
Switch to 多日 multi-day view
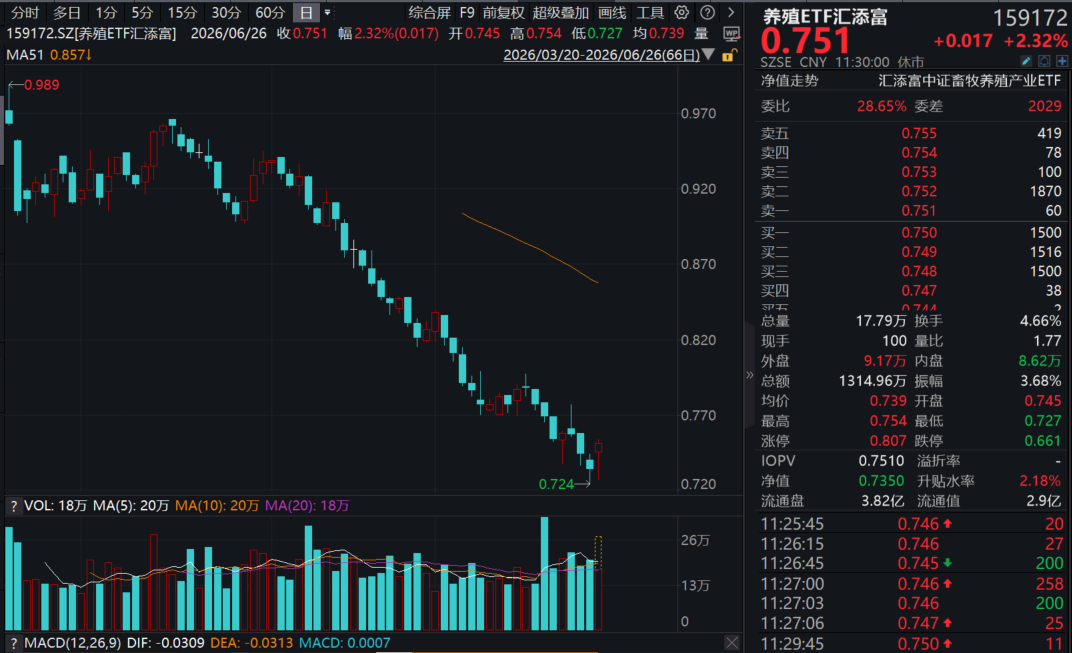tap(67, 12)
